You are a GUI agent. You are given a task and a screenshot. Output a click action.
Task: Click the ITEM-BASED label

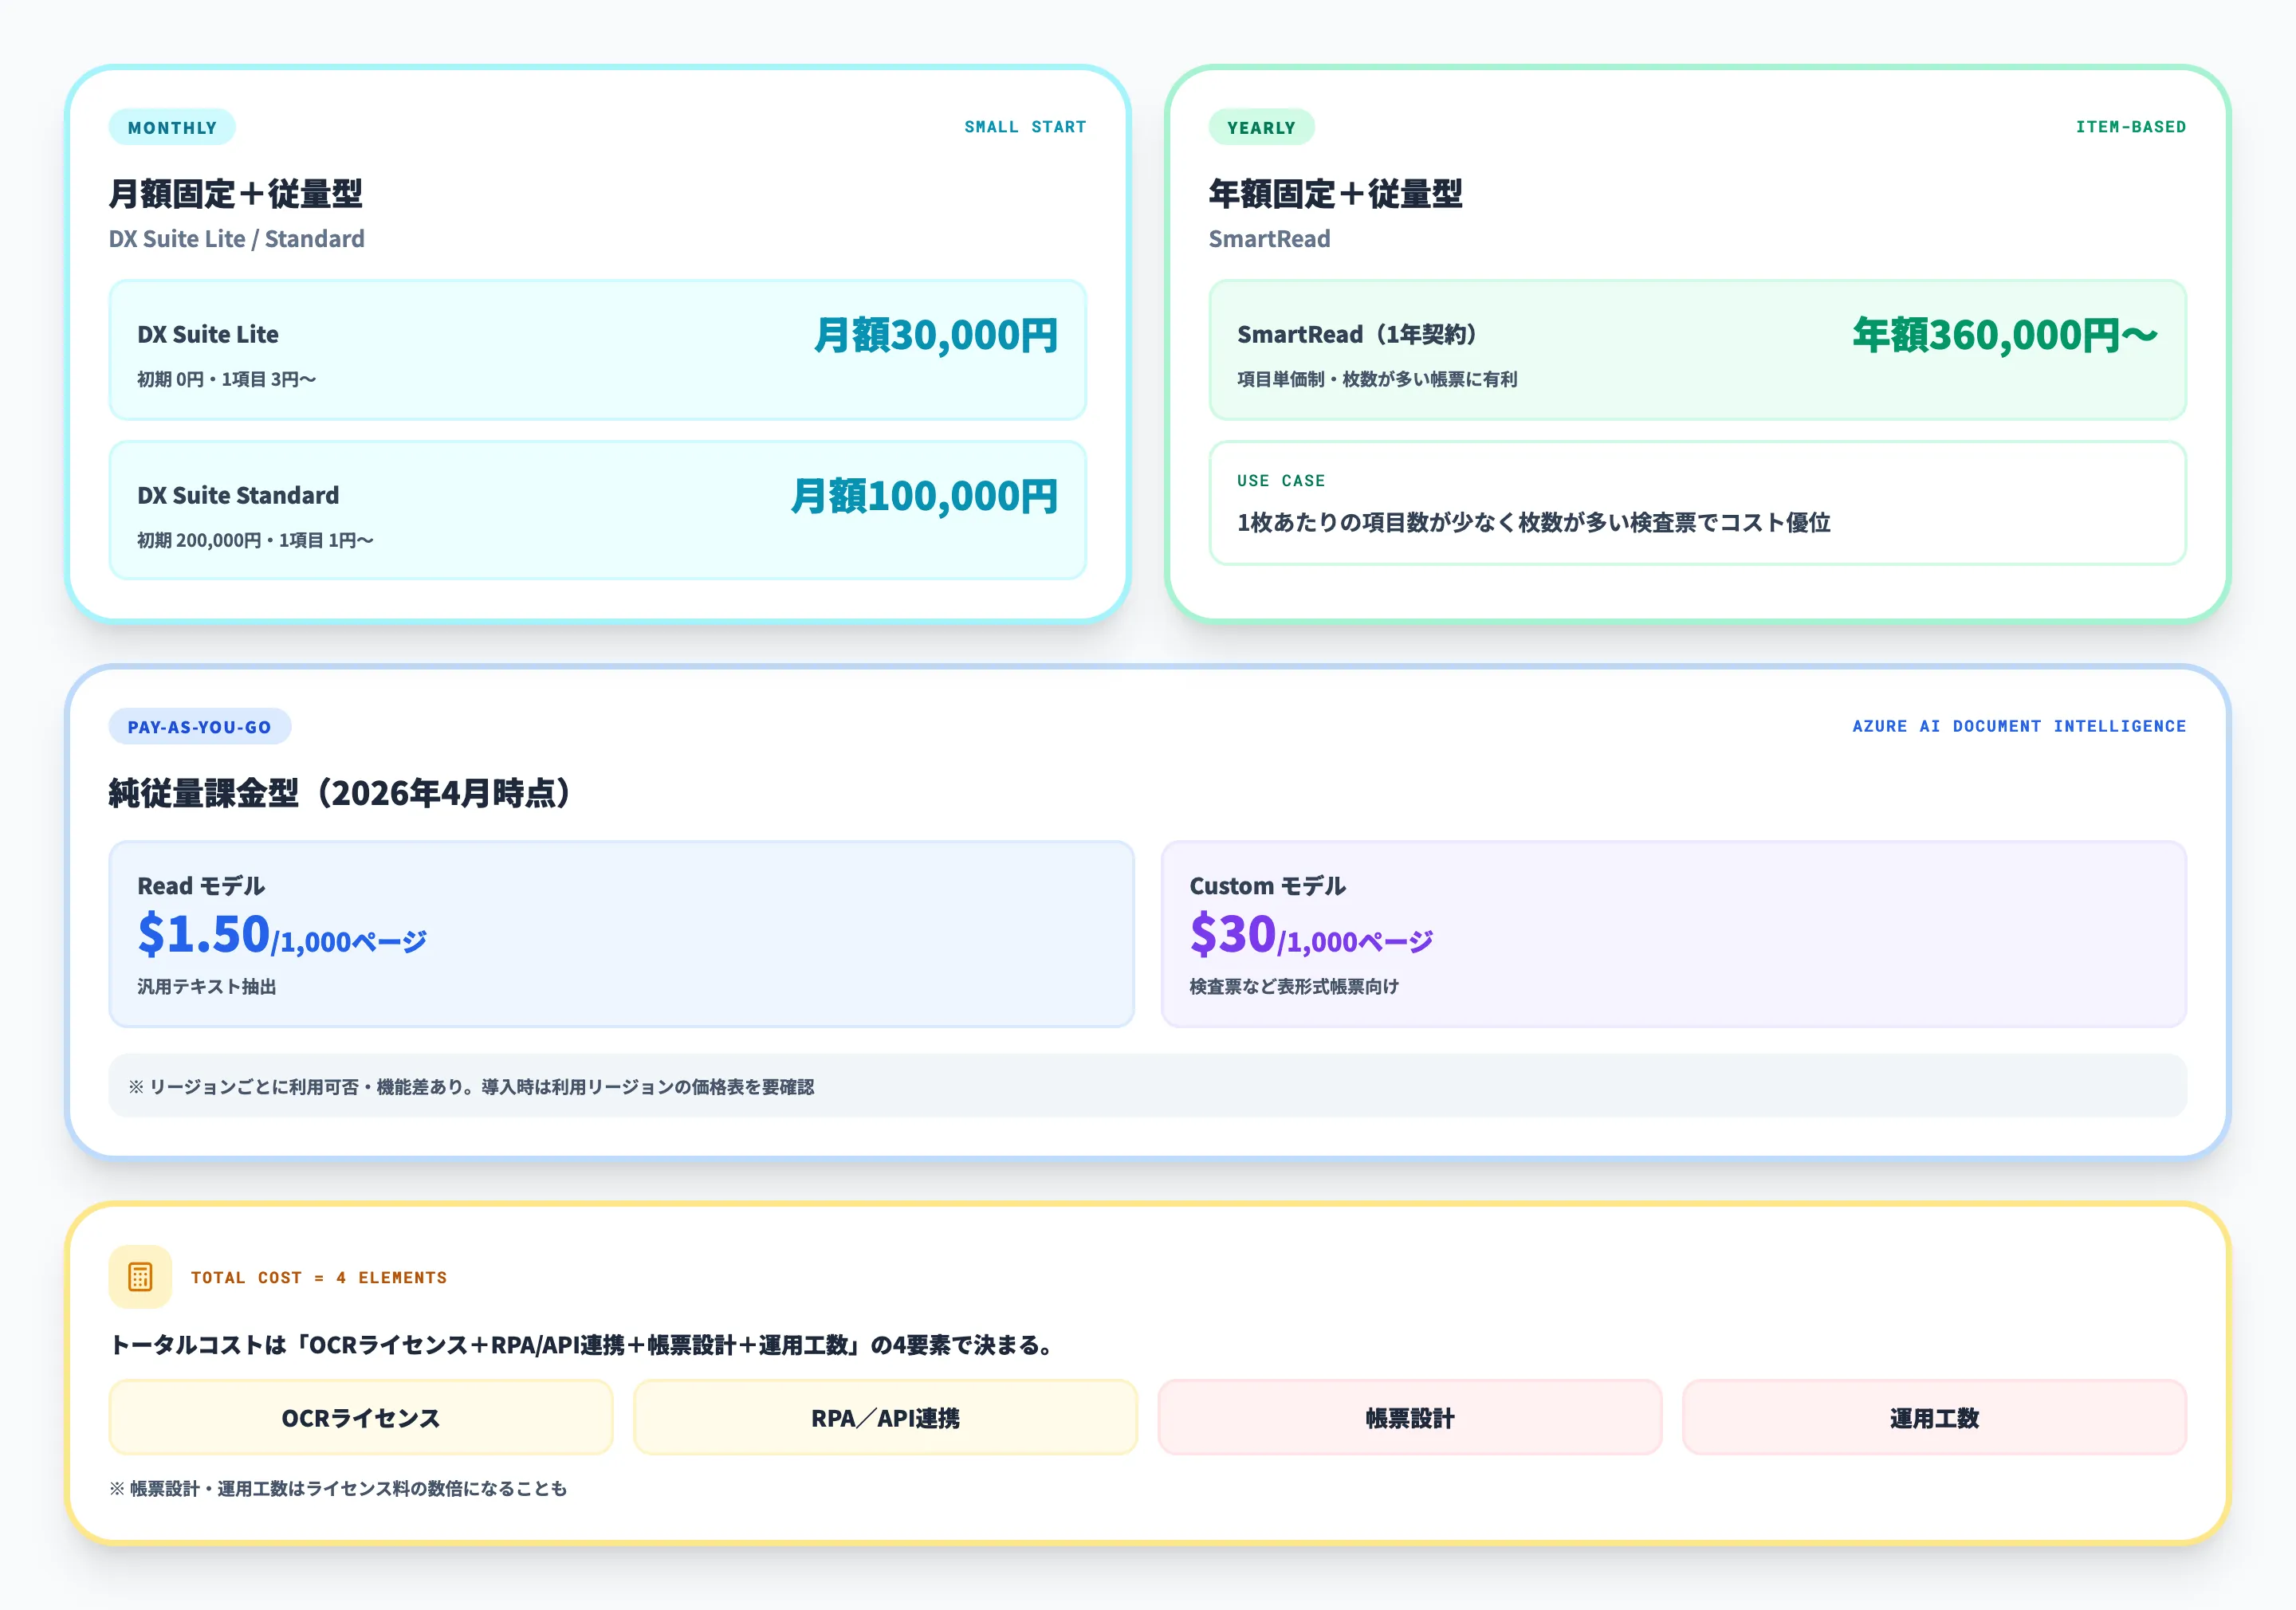(2130, 127)
